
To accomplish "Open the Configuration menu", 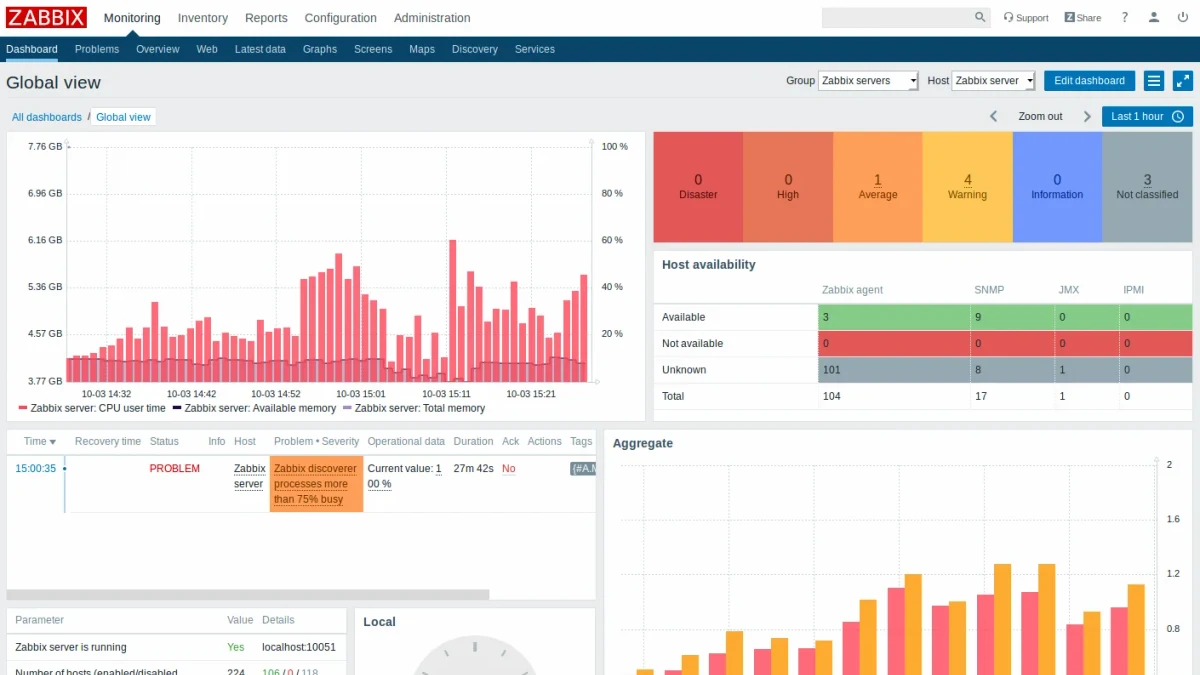I will (x=341, y=18).
